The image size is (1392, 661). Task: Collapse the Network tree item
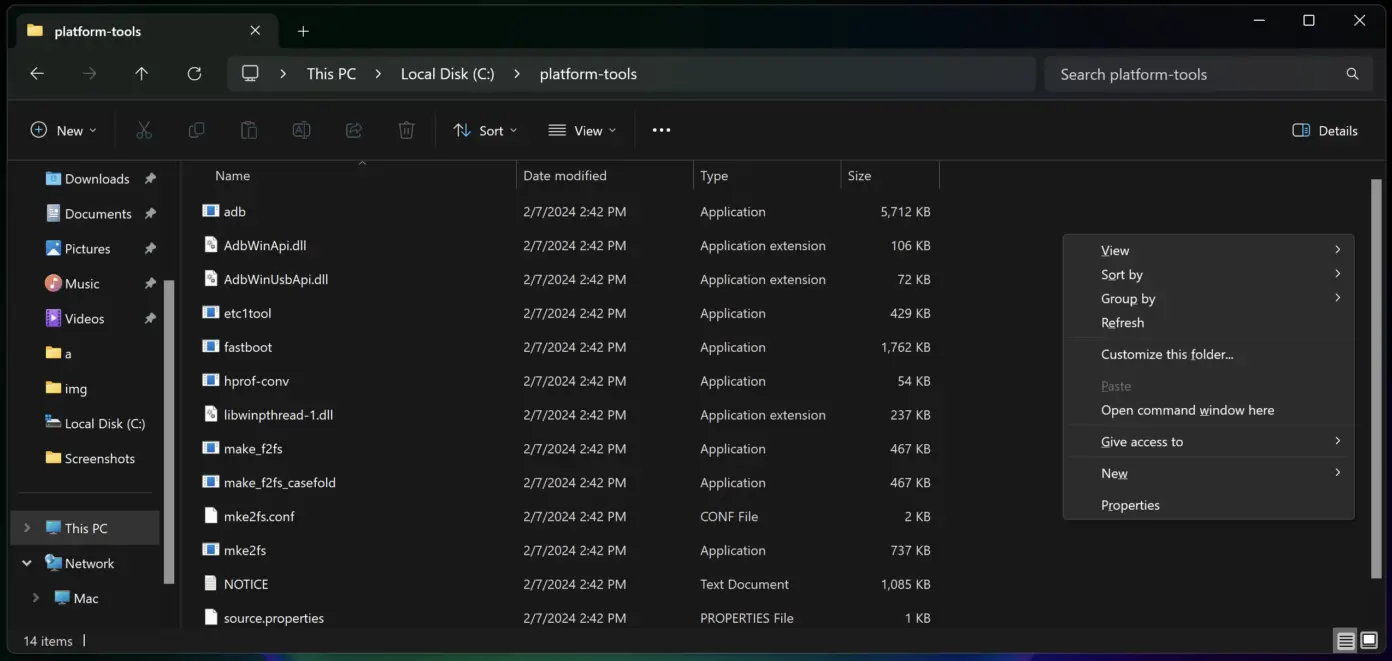point(26,562)
